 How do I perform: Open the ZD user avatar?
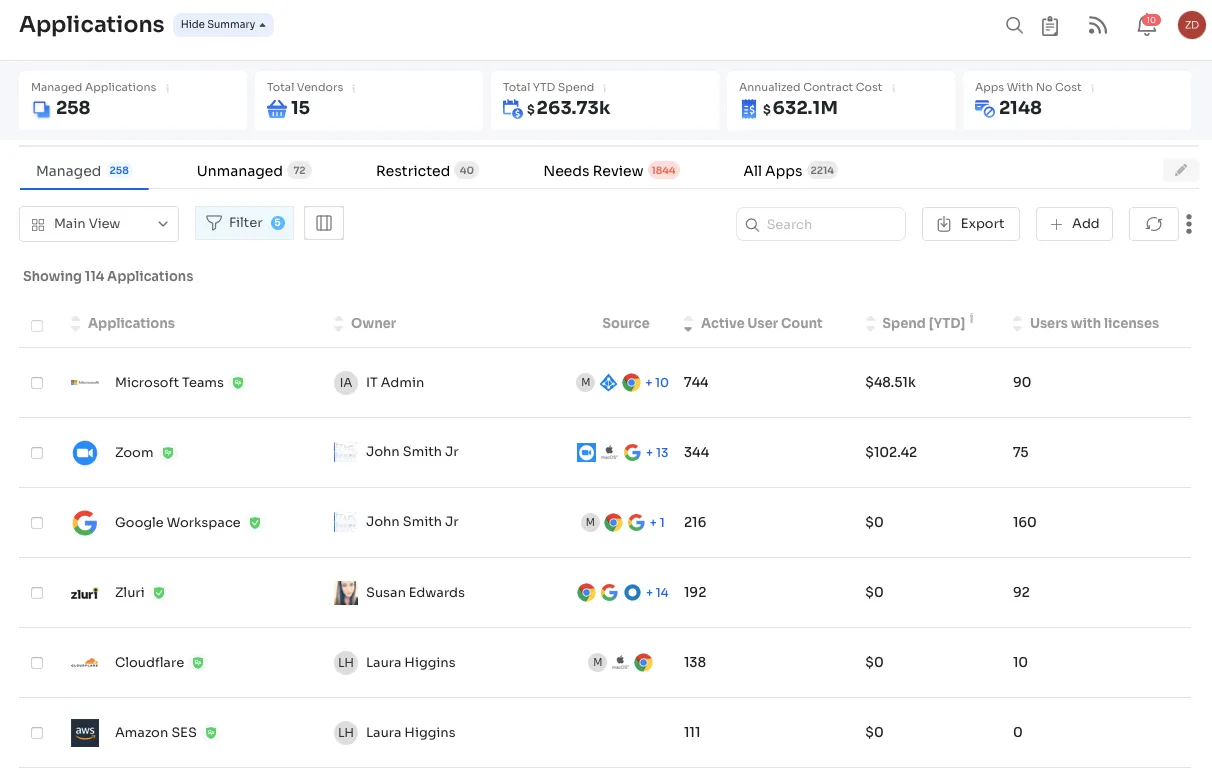1192,26
